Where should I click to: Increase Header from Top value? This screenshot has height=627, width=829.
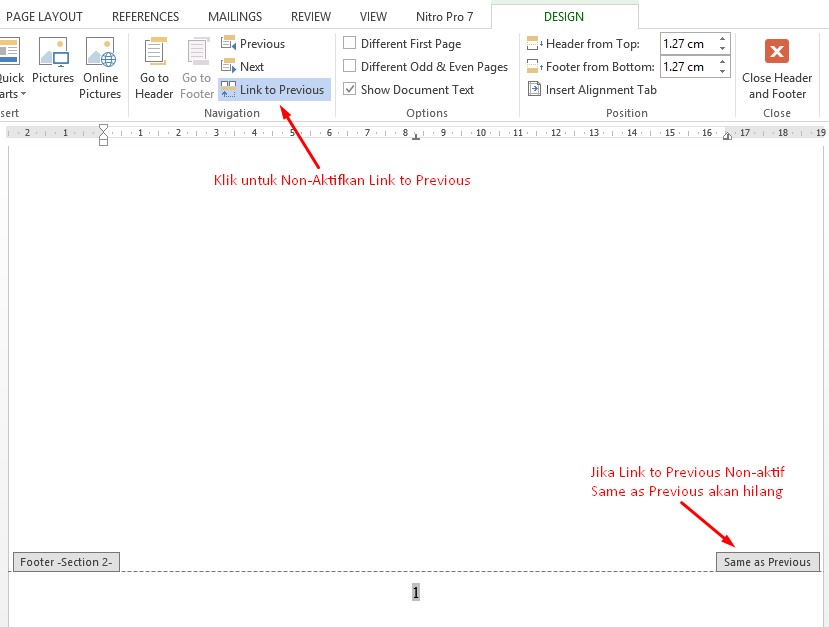724,39
